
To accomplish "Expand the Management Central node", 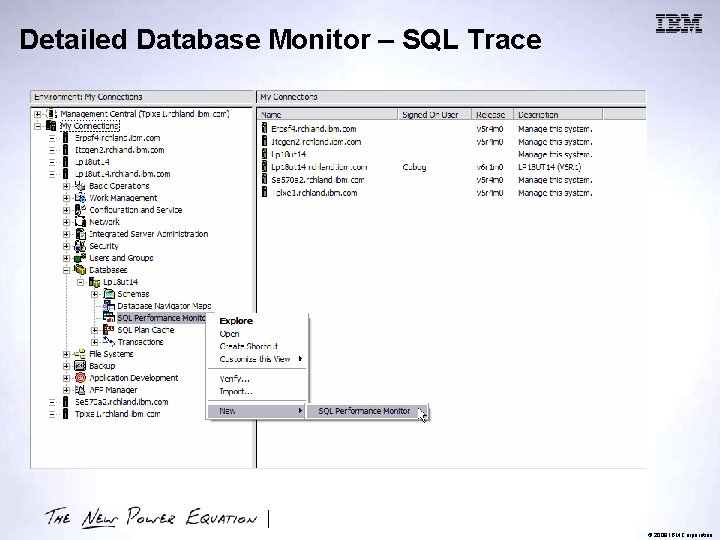I will coord(38,114).
